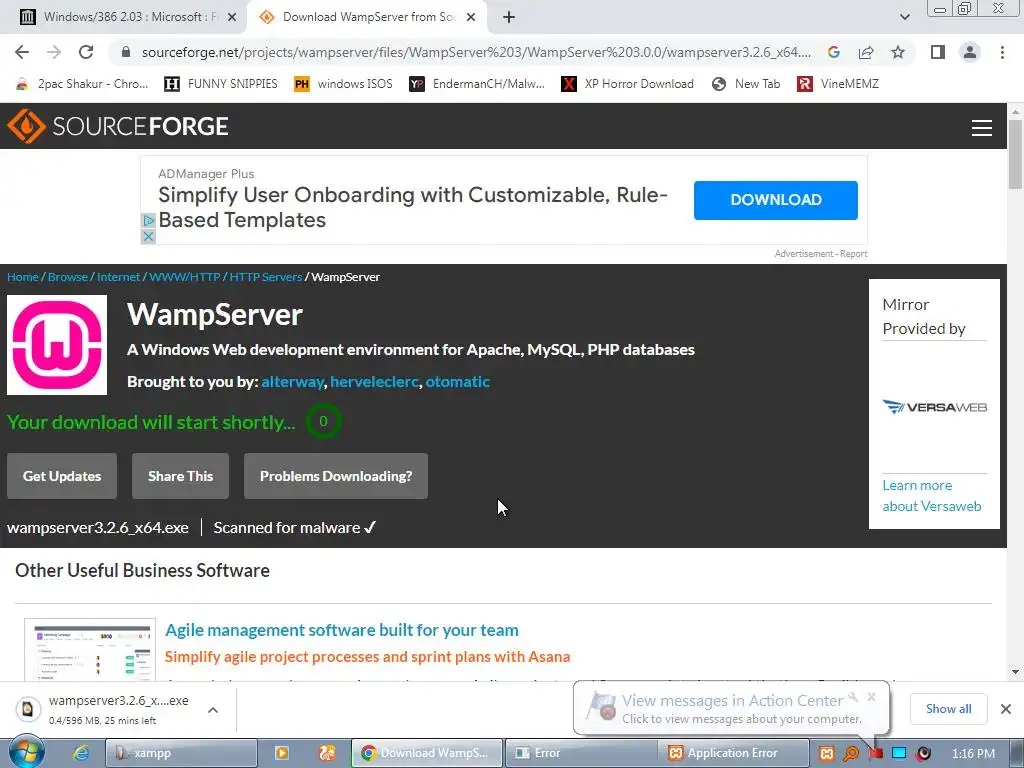Click the SourceForge logo
The image size is (1024, 768).
pos(118,126)
